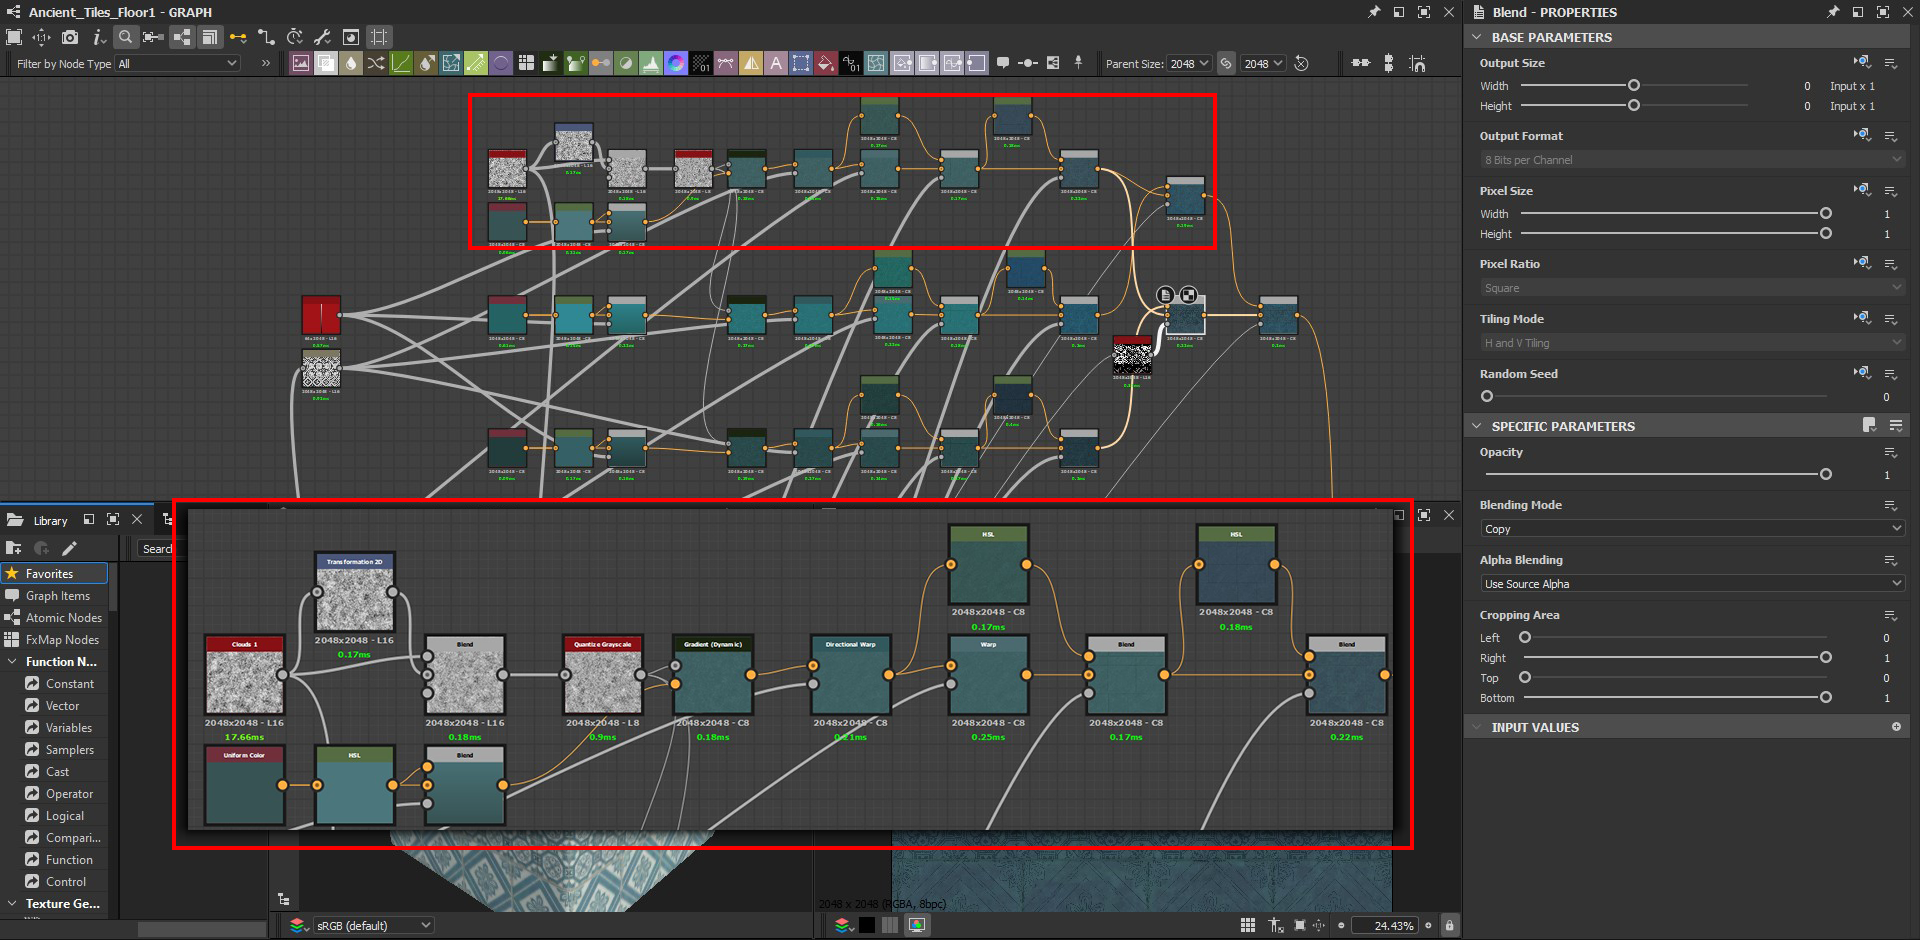Viewport: 1920px width, 940px height.
Task: Click the wrench tools icon
Action: pyautogui.click(x=322, y=37)
